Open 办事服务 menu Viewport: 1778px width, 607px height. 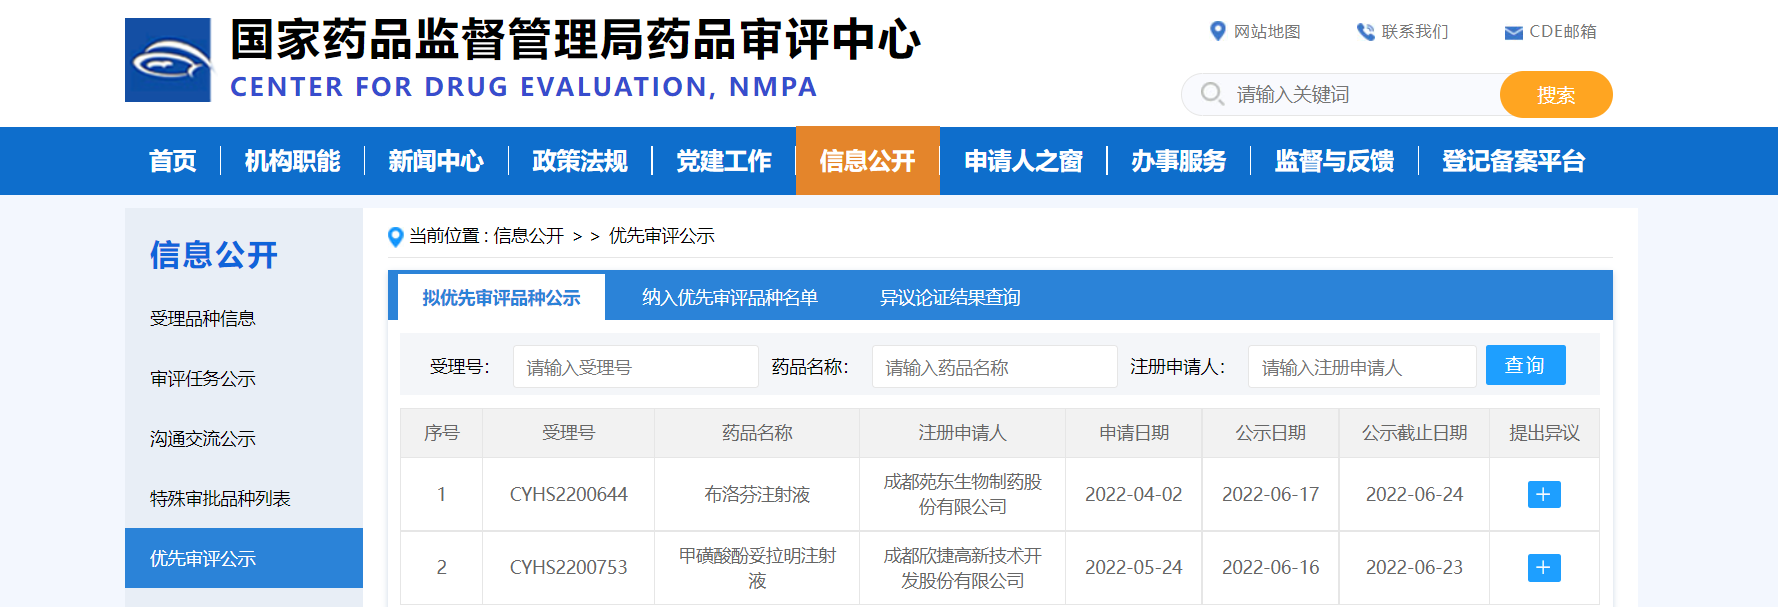pyautogui.click(x=1178, y=161)
